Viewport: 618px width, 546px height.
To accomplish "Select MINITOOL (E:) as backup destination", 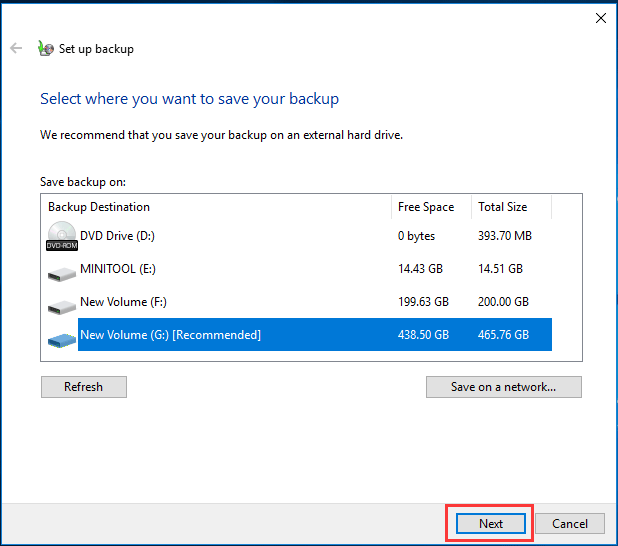I will point(118,269).
